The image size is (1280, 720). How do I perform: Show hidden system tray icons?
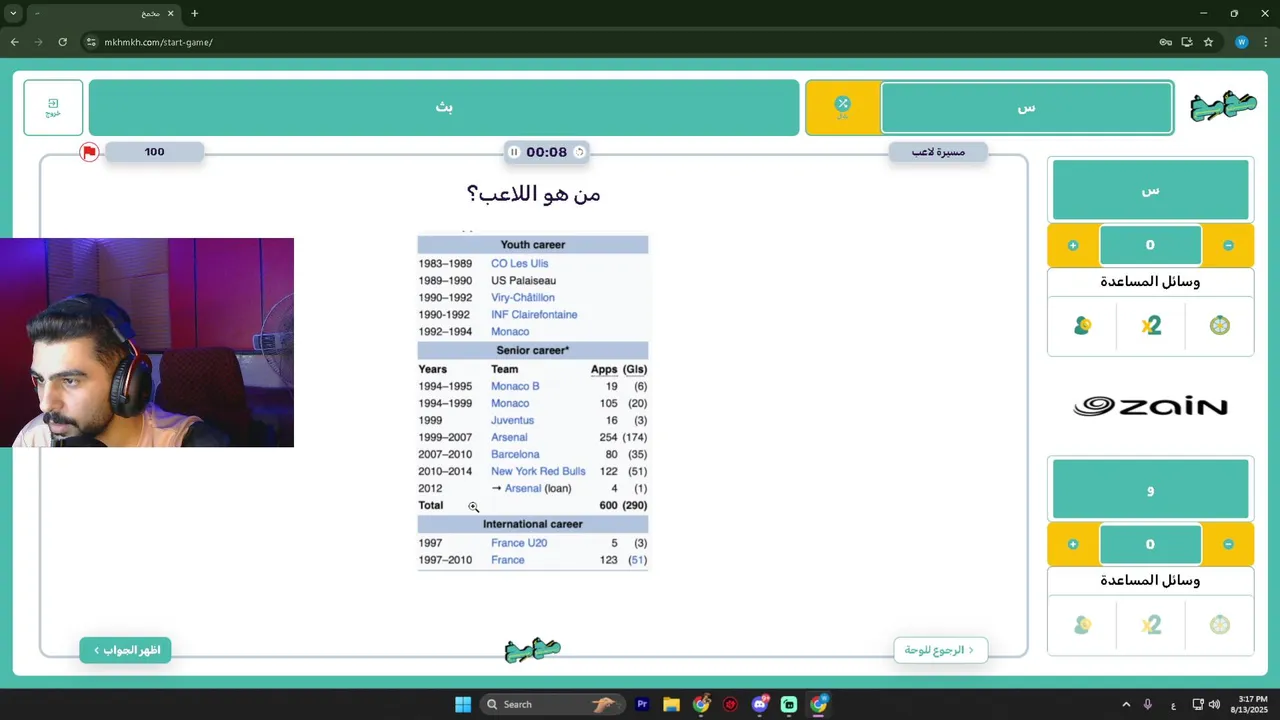tap(1126, 704)
